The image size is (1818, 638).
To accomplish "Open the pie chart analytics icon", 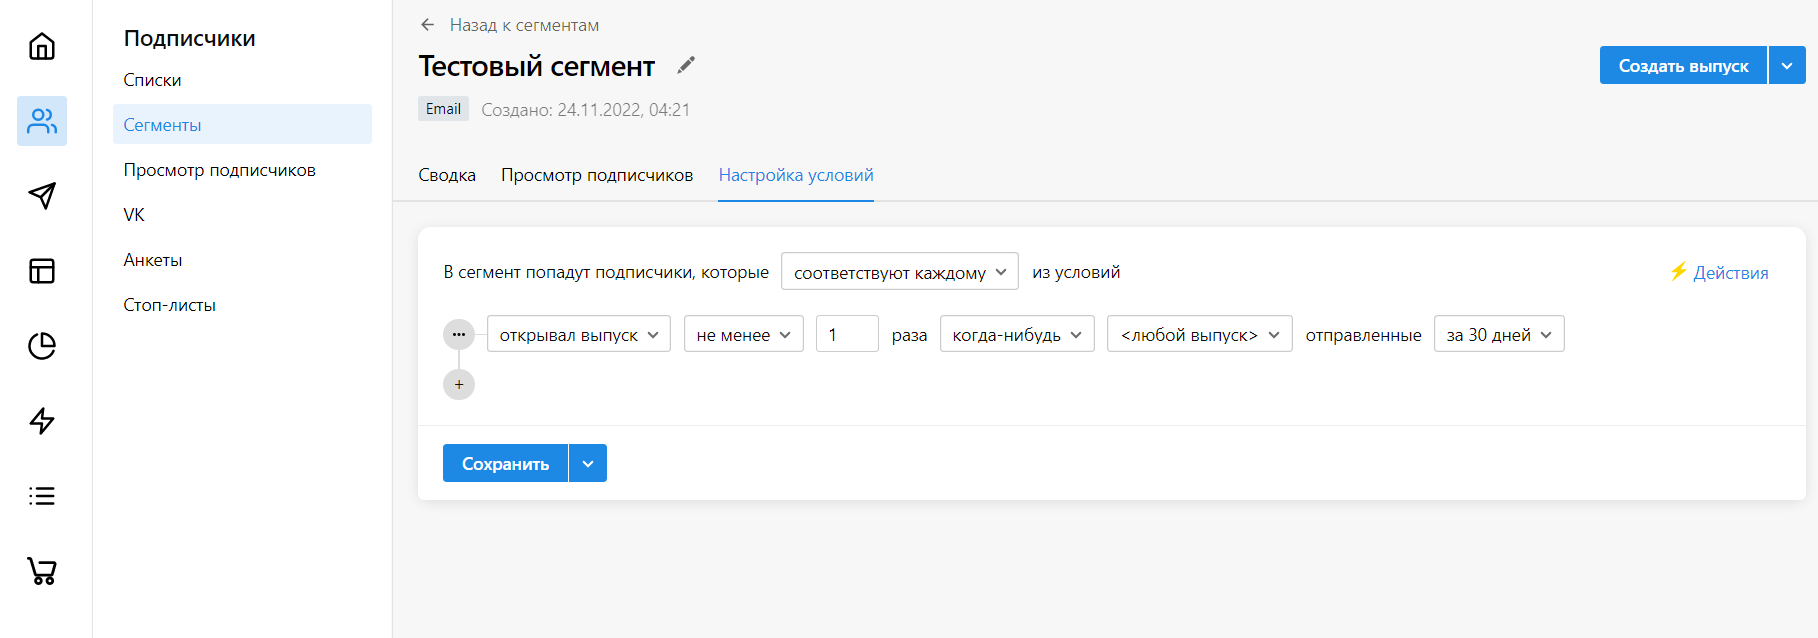I will tap(42, 346).
